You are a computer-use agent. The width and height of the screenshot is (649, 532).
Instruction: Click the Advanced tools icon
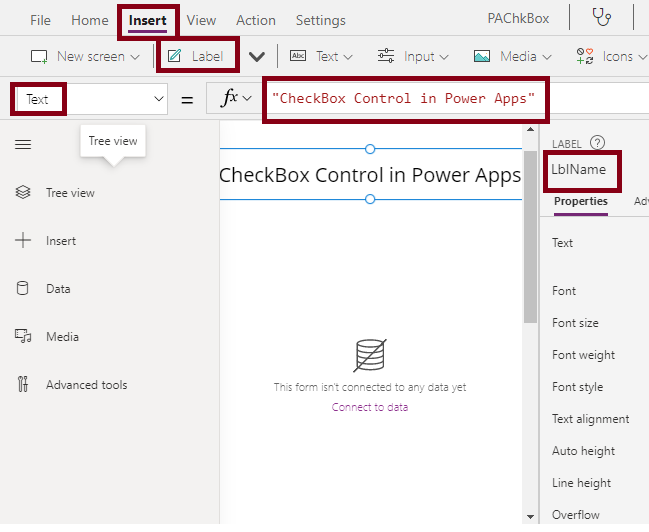tap(23, 384)
